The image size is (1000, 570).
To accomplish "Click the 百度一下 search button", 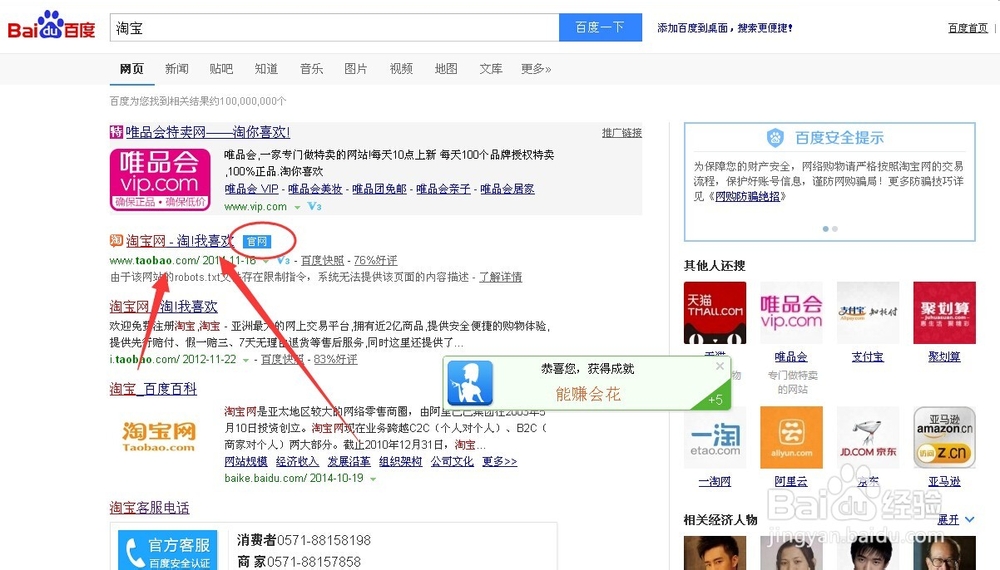I will tap(600, 27).
